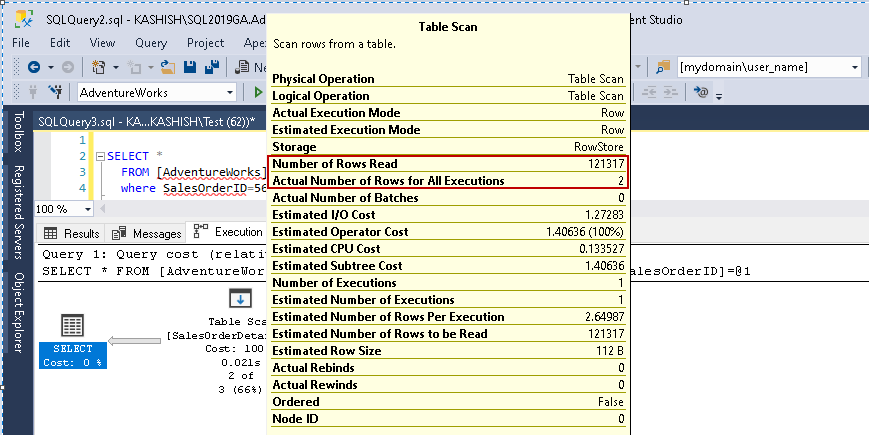Viewport: 869px width, 435px height.
Task: Click Estimated Operator Cost value 1.40636 (100%)
Action: click(x=585, y=232)
